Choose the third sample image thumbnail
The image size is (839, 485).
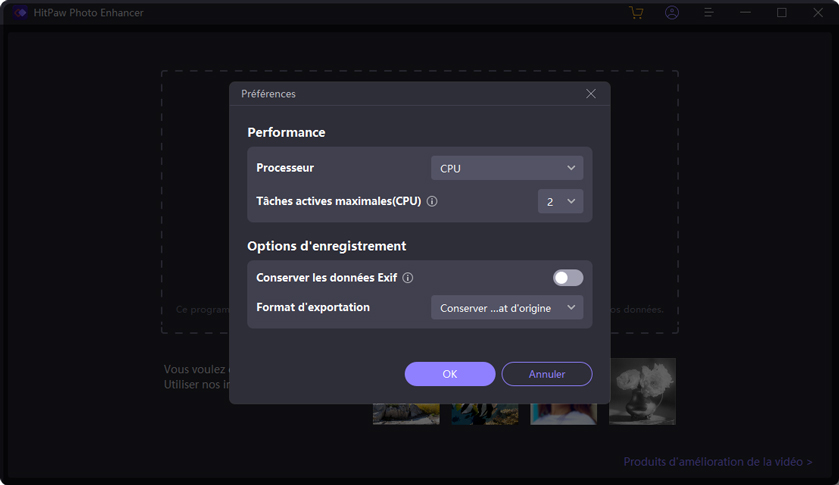pos(563,414)
